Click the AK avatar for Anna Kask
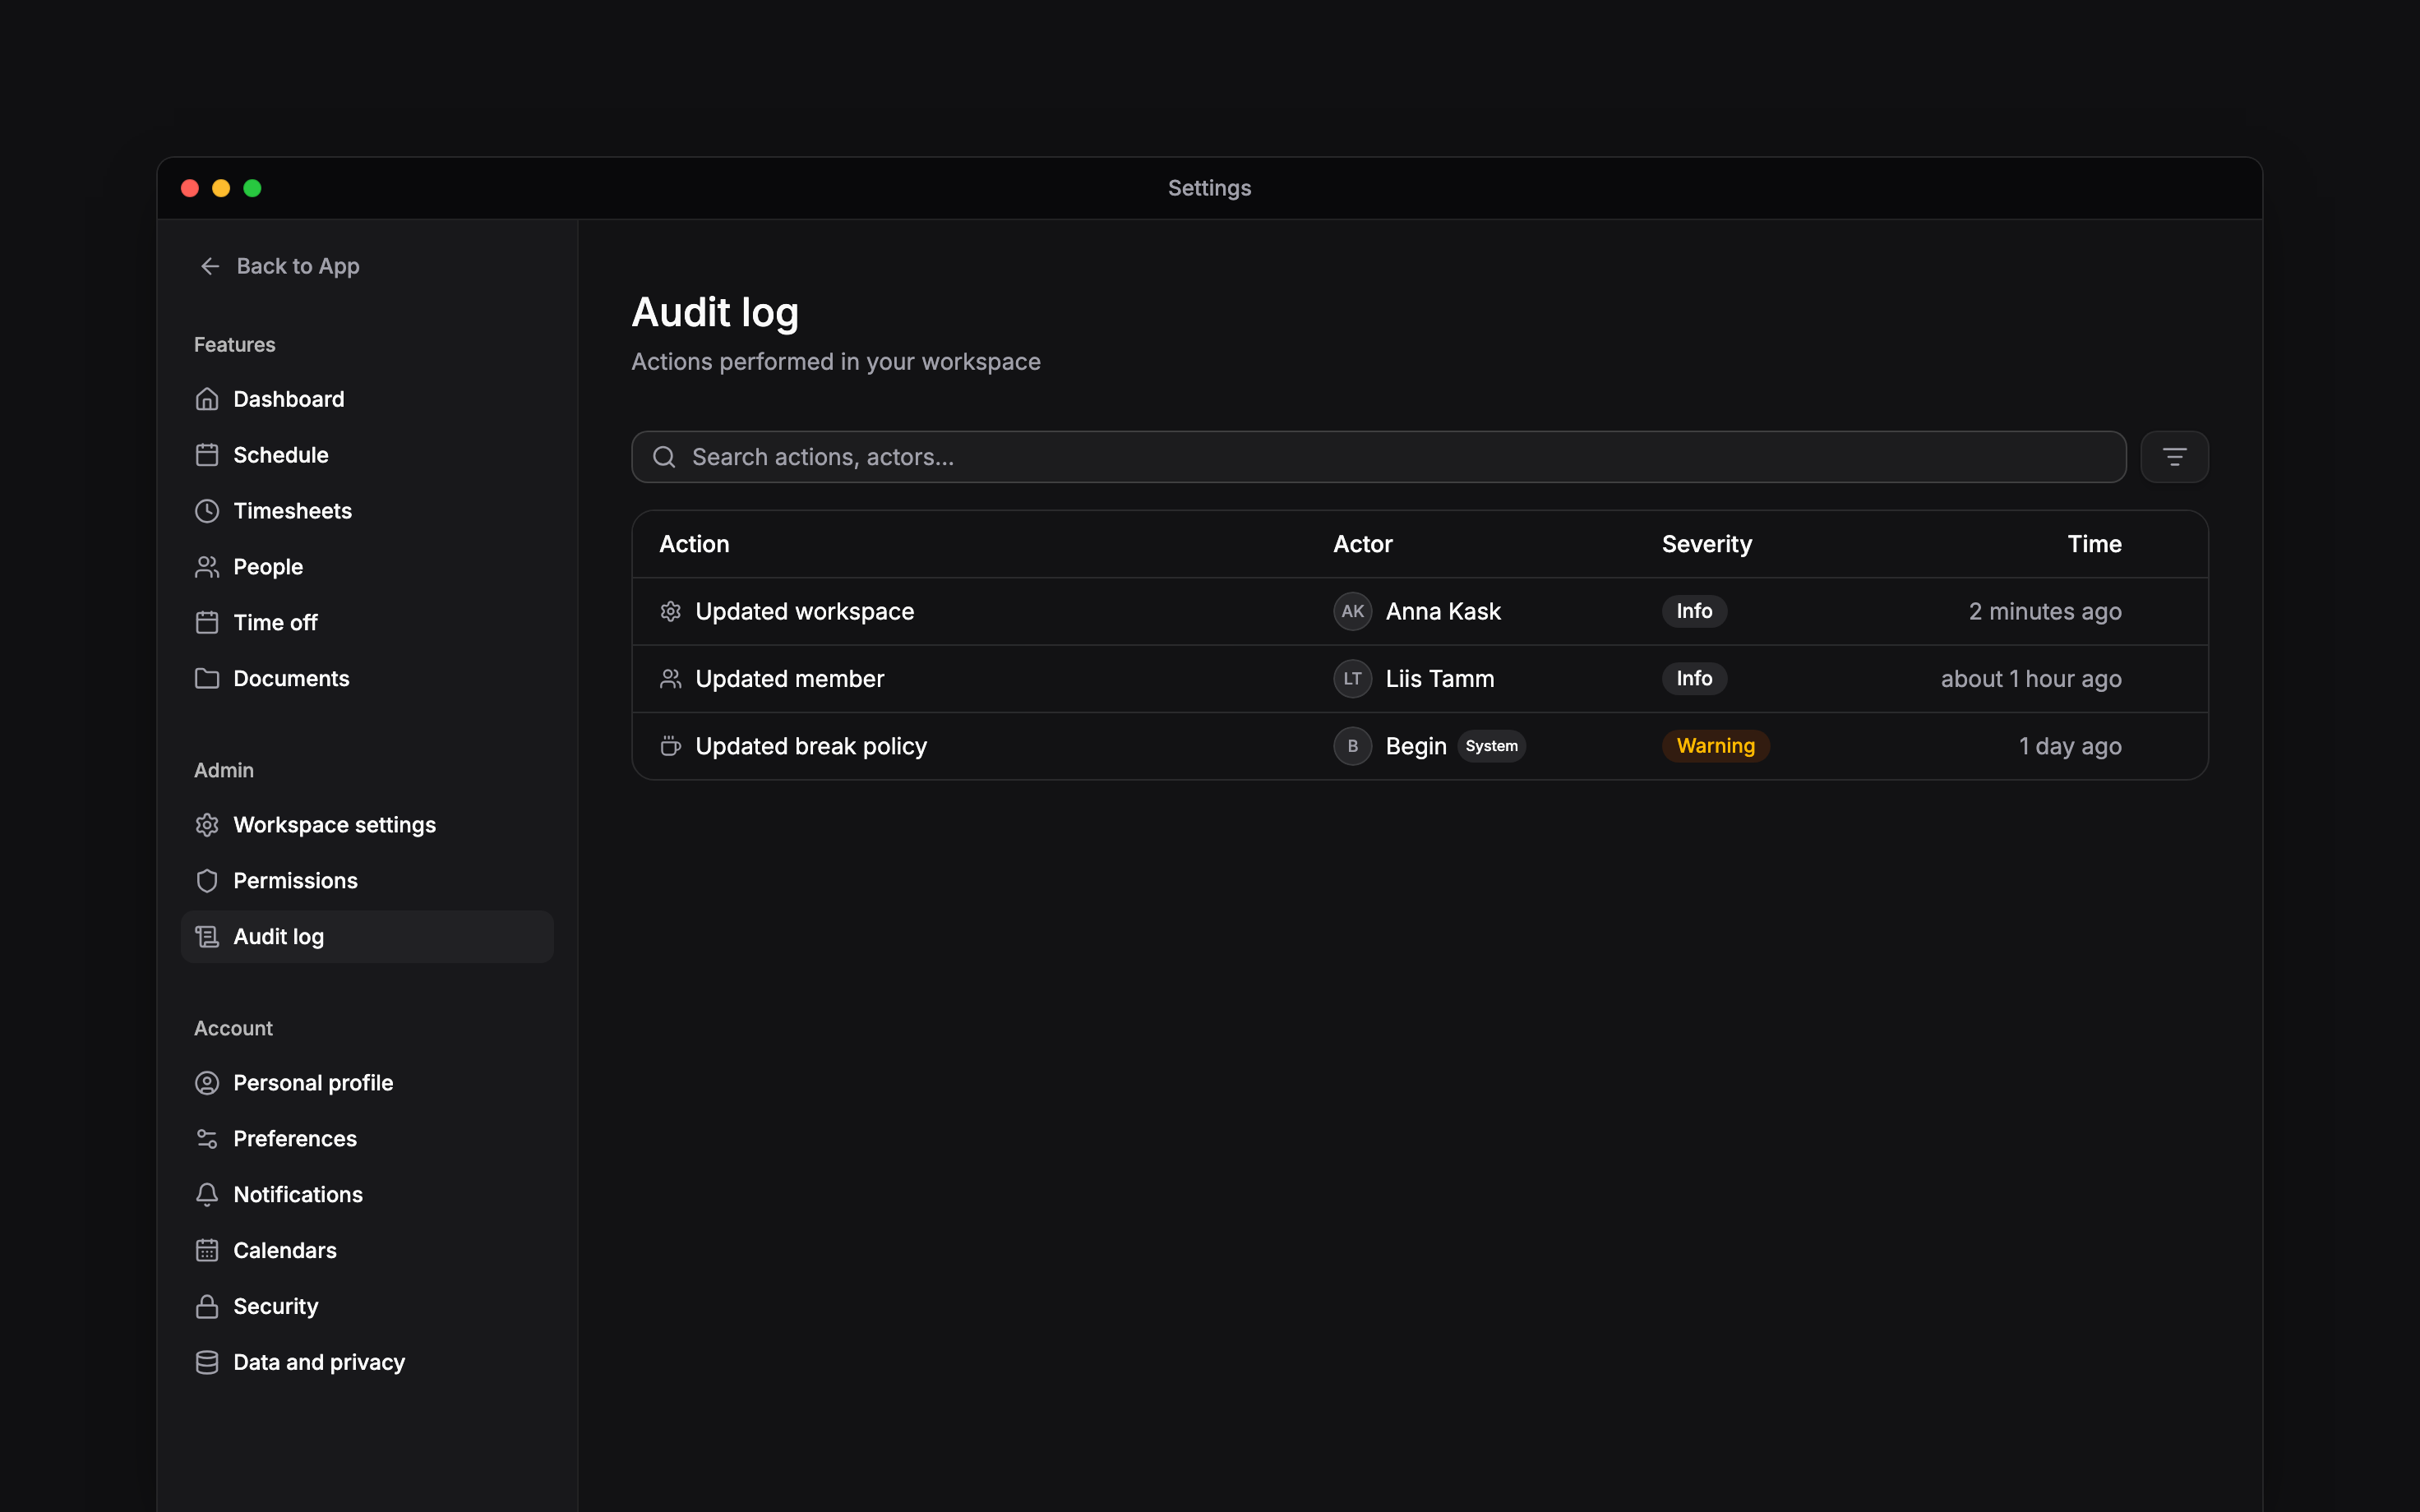2420x1512 pixels. (x=1352, y=611)
